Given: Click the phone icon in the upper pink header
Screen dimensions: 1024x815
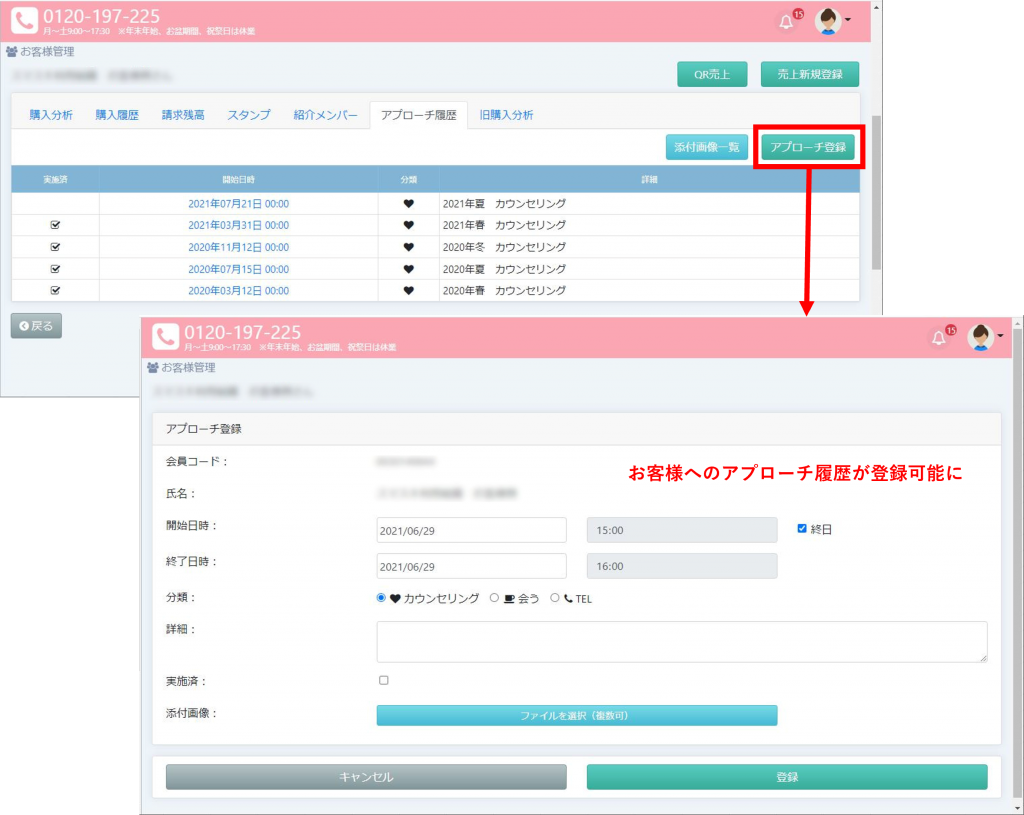Looking at the screenshot, I should (x=24, y=21).
